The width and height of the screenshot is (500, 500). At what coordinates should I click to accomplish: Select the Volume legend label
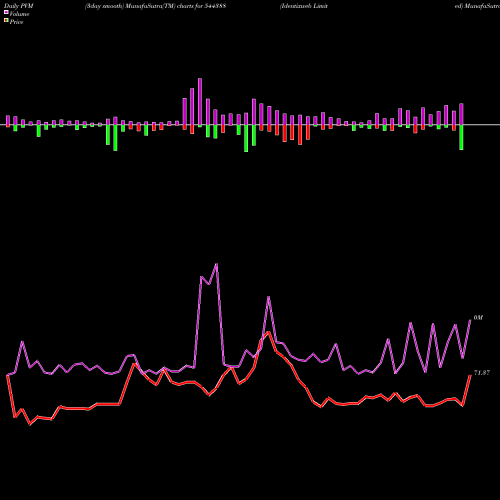tap(19, 14)
